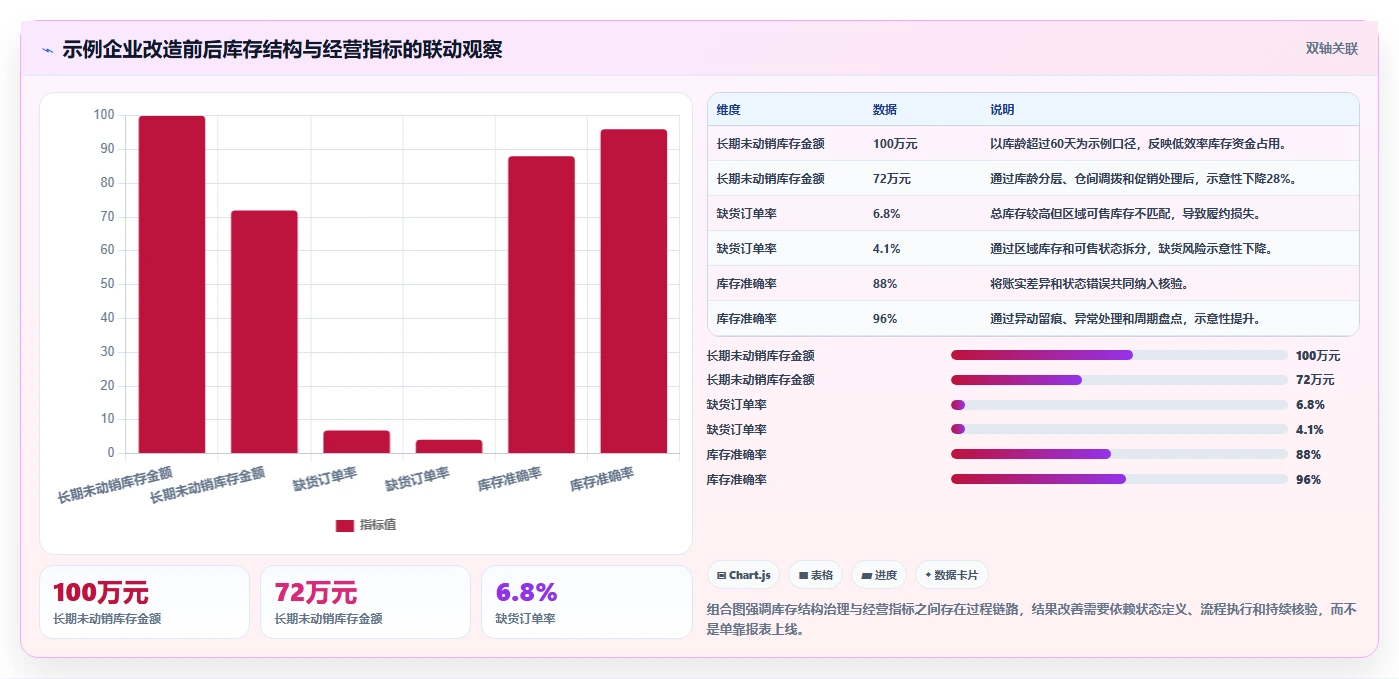Screen dimensions: 1399x679
Task: Click the 指标值 legend text
Action: click(x=378, y=525)
